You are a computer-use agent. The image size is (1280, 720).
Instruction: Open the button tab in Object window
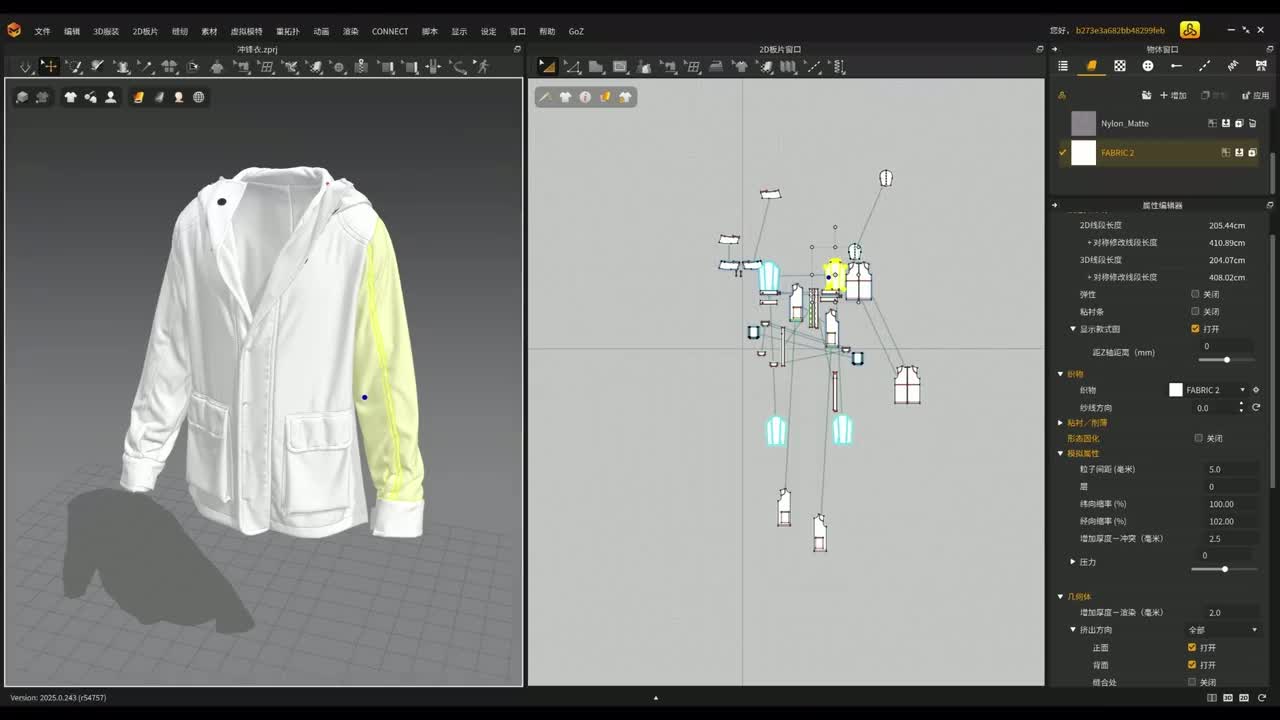click(x=1148, y=66)
